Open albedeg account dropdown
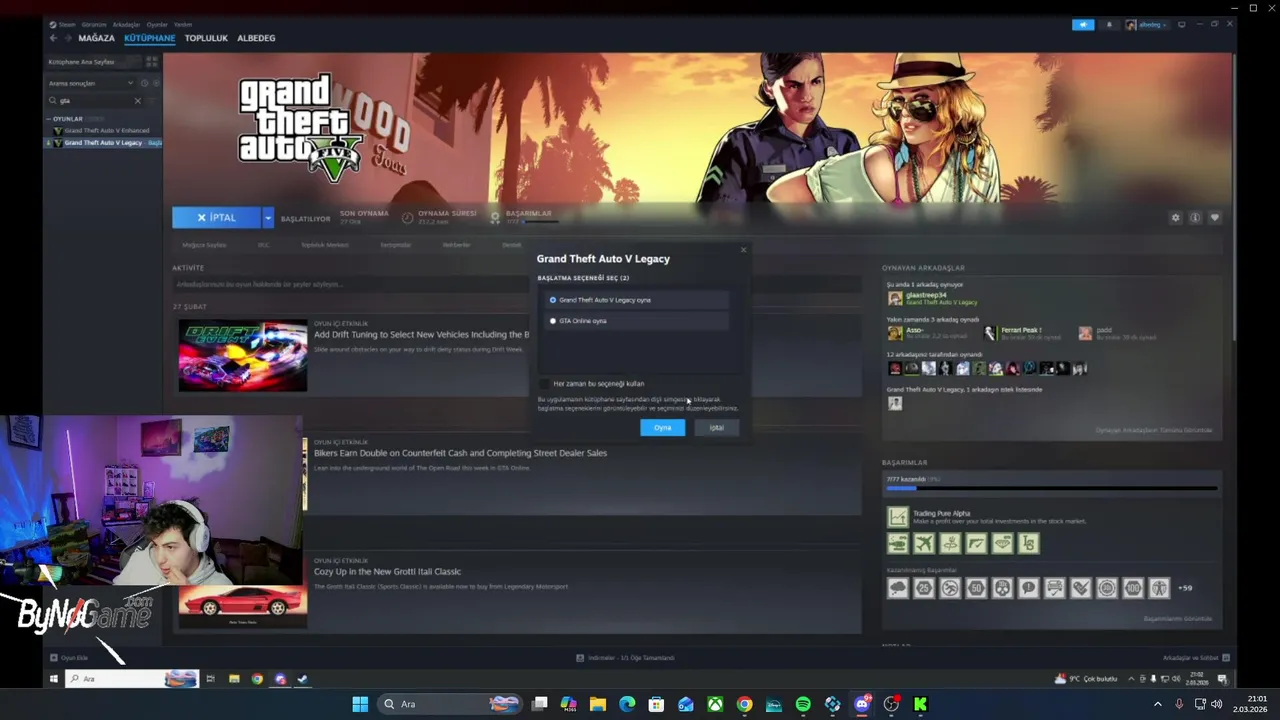1280x720 pixels. tap(1146, 25)
